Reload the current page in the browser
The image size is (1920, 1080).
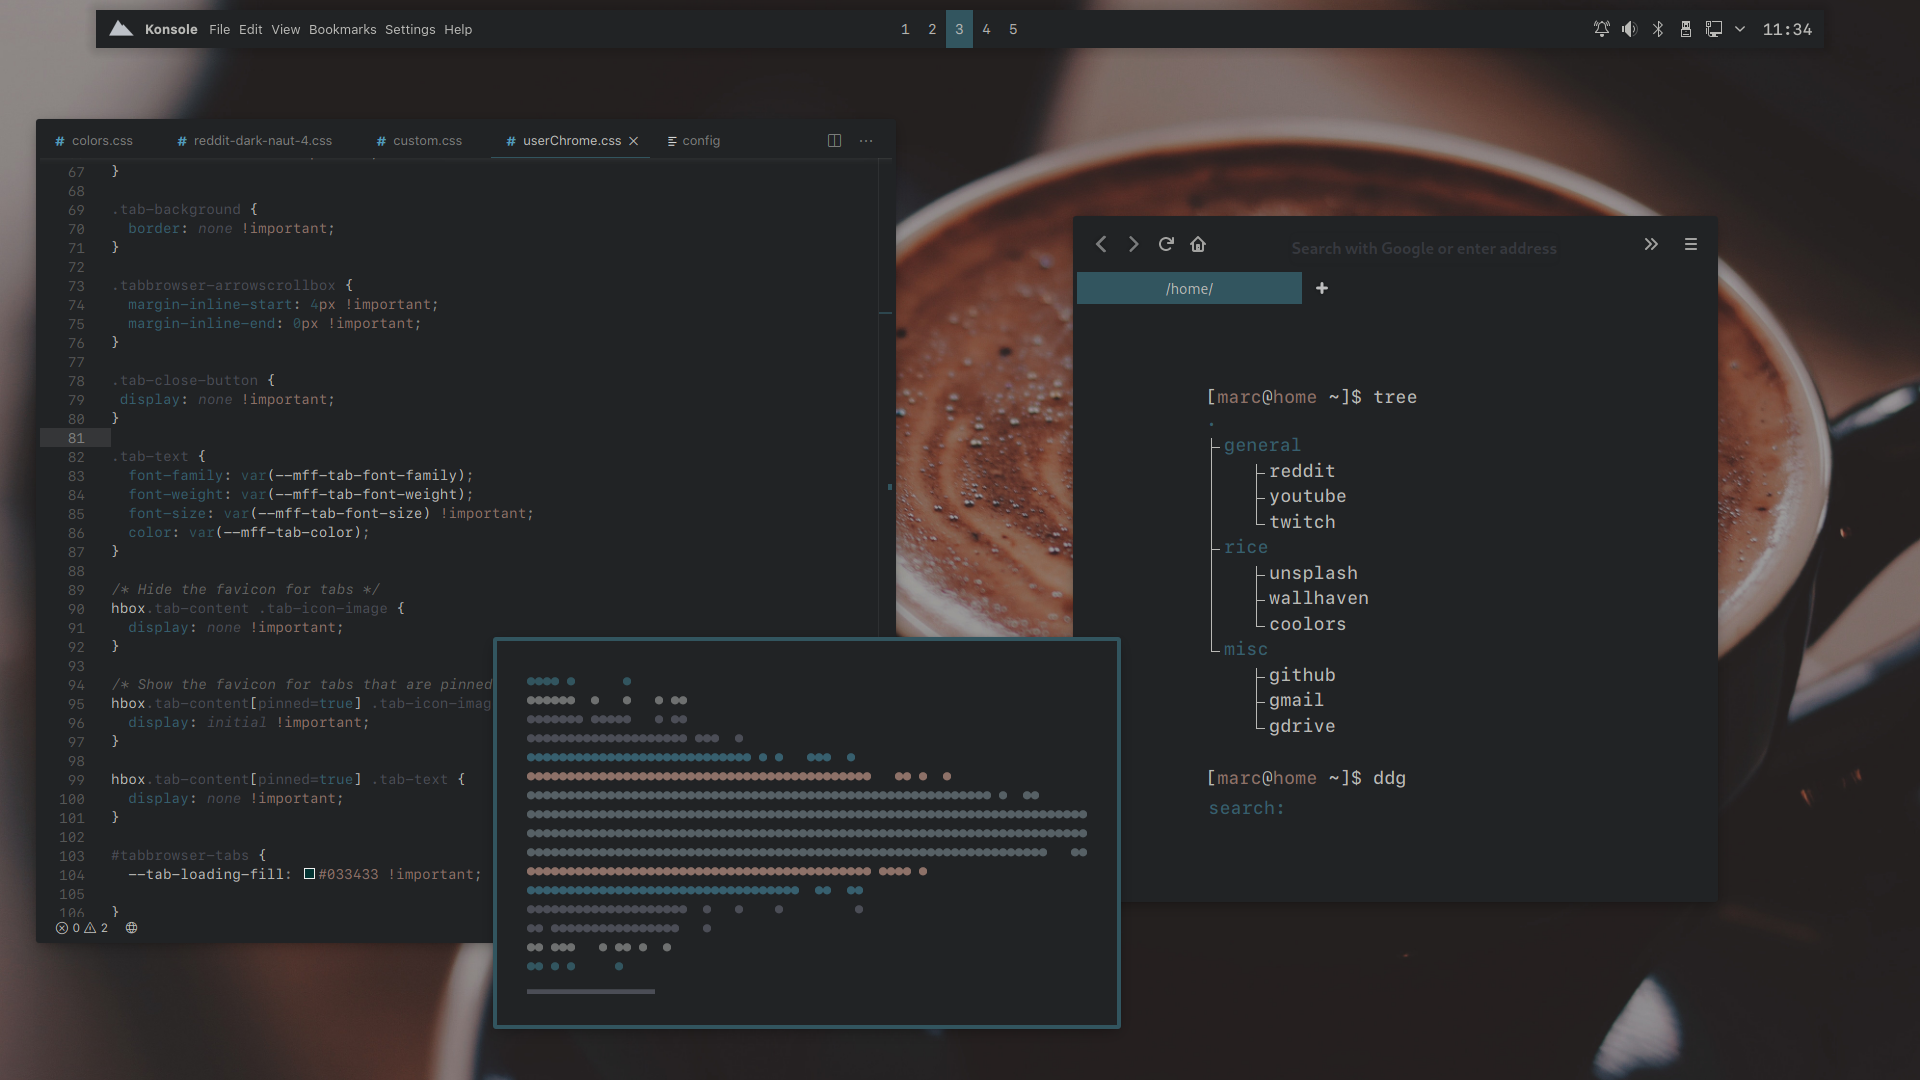(1166, 243)
